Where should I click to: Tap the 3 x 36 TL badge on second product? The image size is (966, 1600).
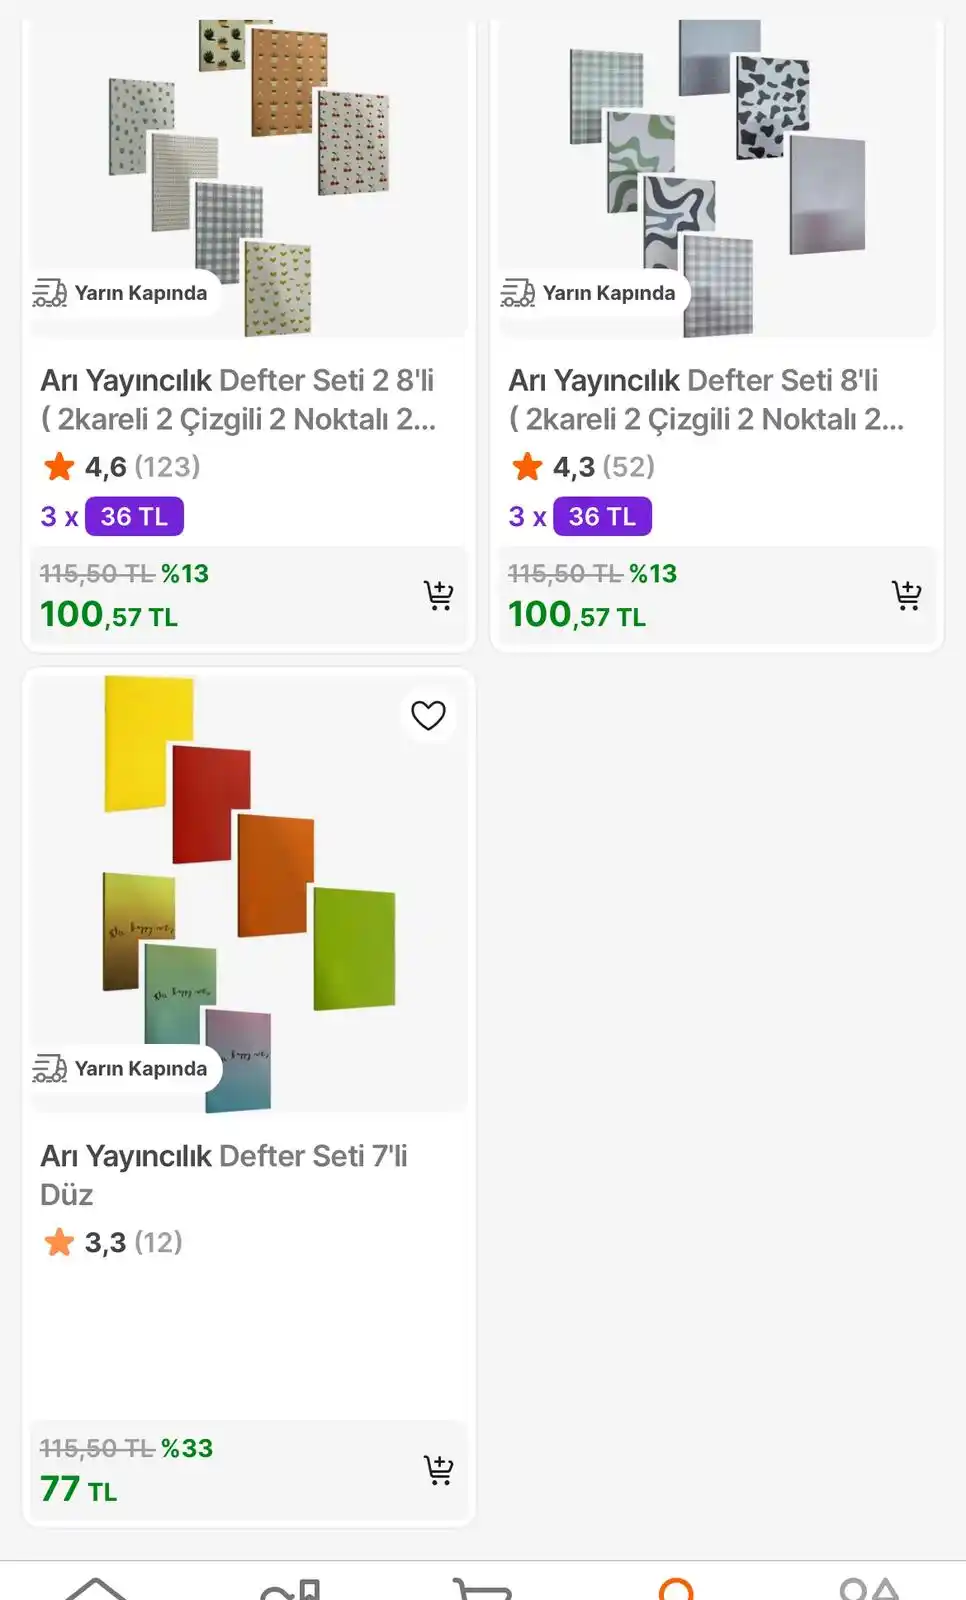pos(580,517)
